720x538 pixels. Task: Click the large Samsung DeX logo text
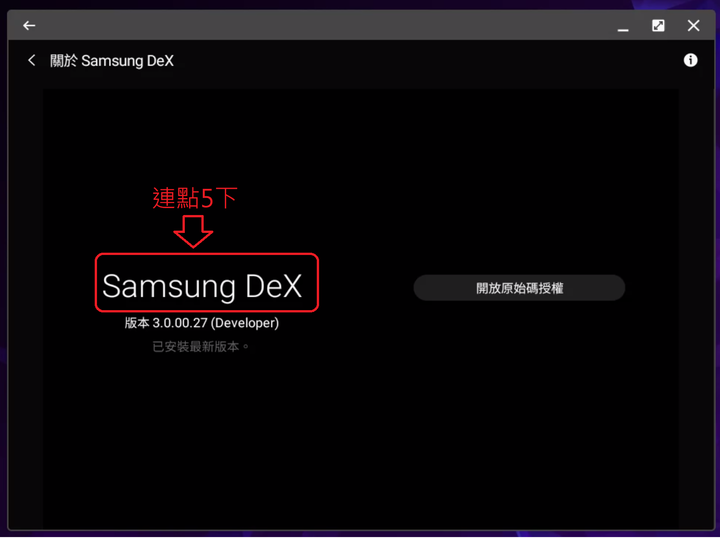click(202, 286)
